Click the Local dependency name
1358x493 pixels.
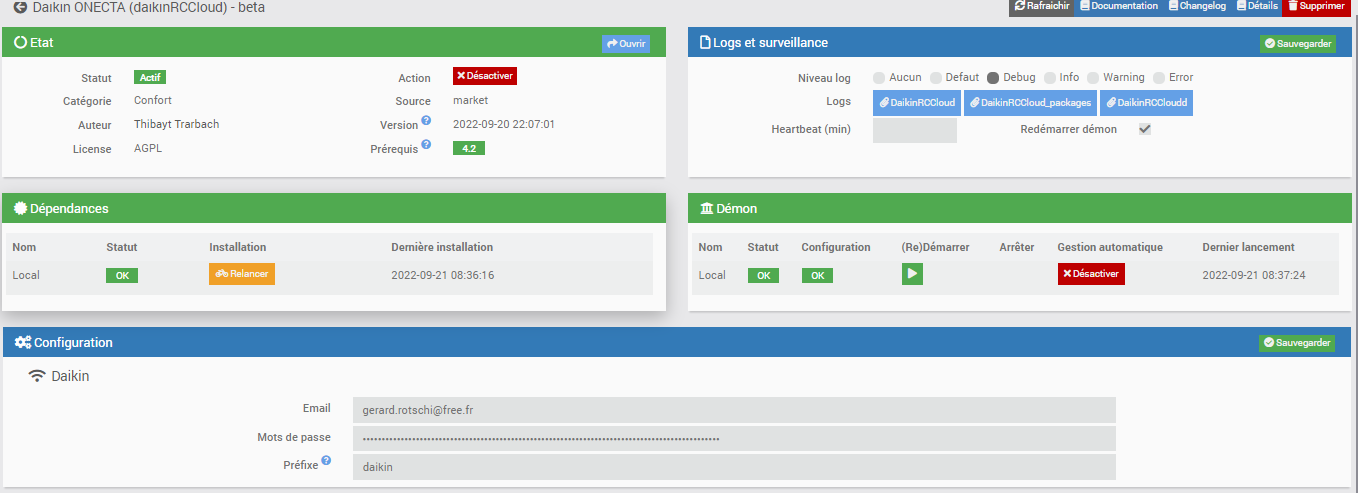pyautogui.click(x=26, y=275)
